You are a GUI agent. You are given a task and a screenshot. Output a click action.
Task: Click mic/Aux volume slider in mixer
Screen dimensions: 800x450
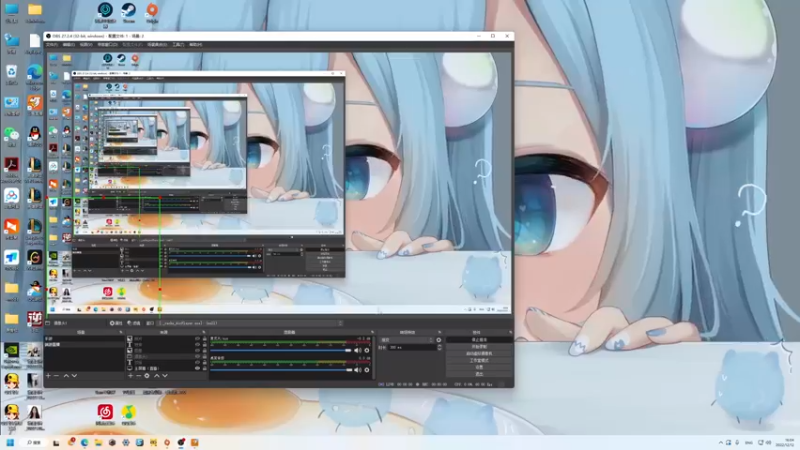pos(281,351)
